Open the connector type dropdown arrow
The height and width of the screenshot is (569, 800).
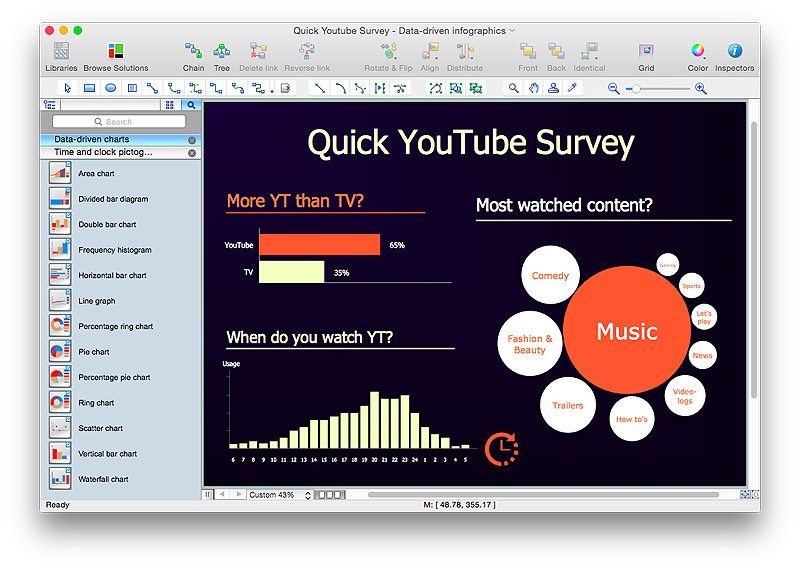272,91
